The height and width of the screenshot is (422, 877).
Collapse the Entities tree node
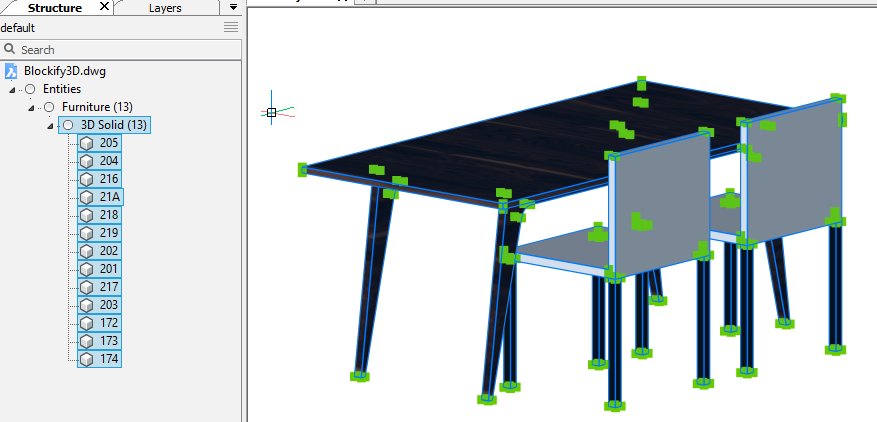coord(12,90)
